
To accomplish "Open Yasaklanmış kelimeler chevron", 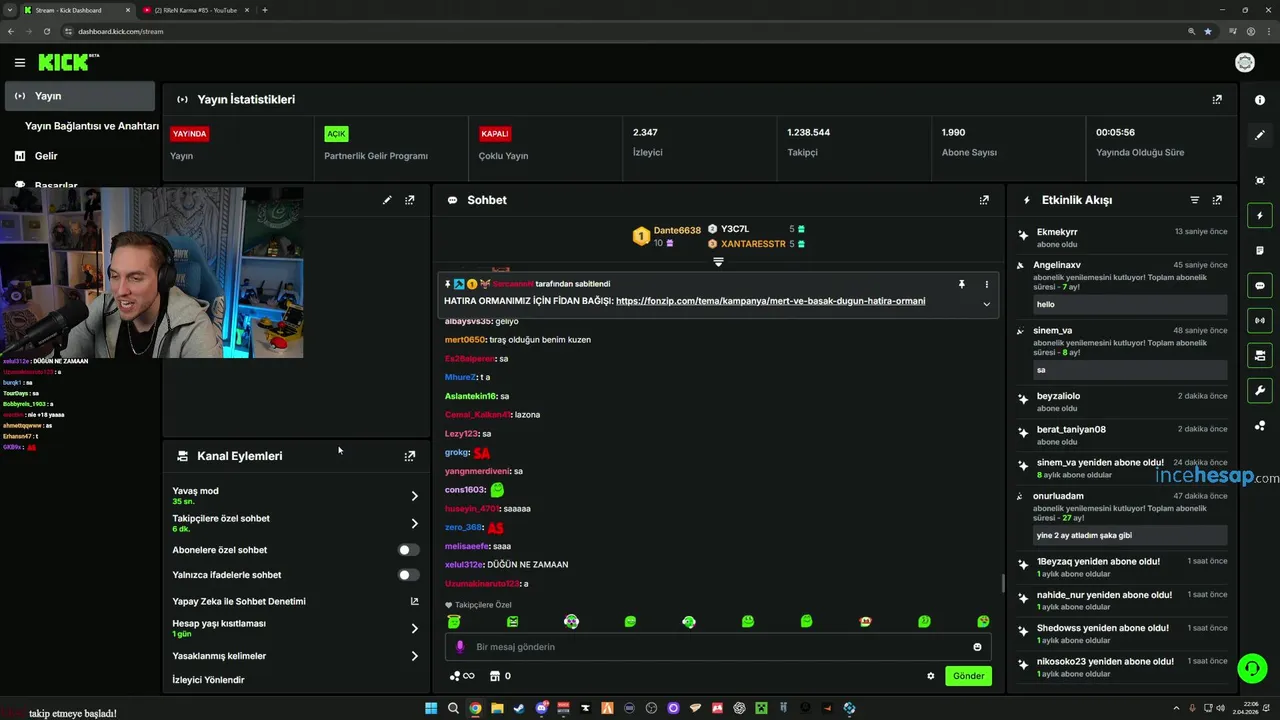I will pos(414,656).
